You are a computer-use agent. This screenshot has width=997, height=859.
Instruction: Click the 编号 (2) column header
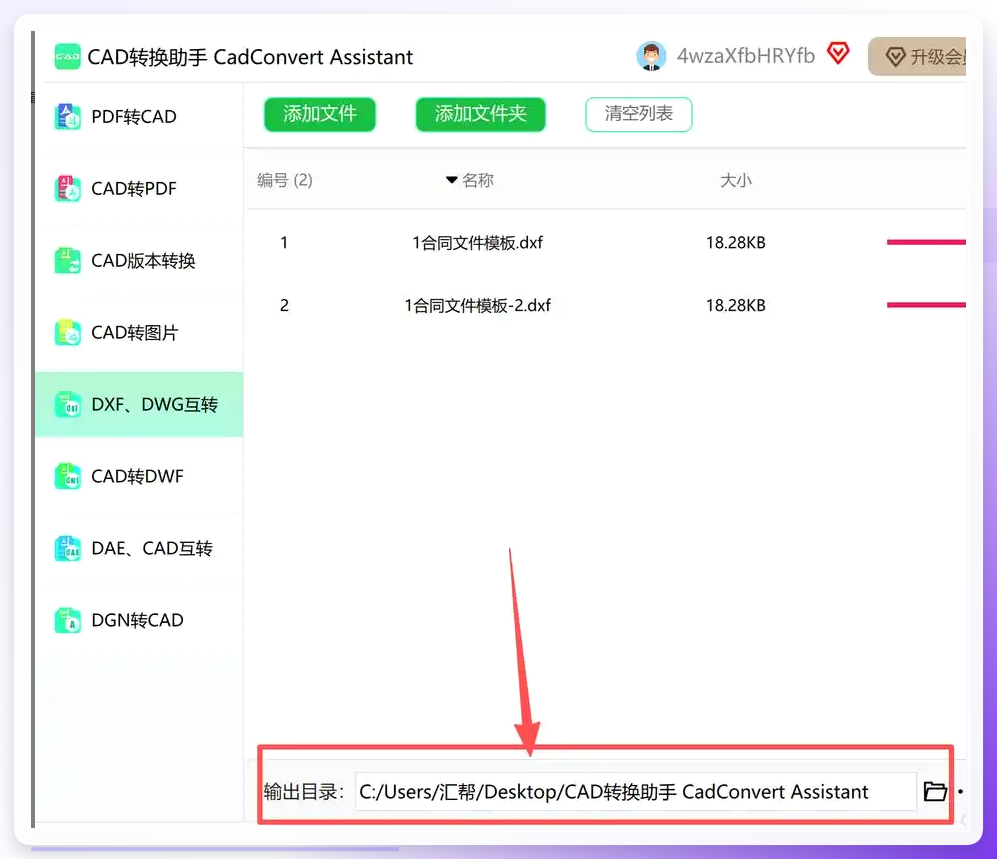(285, 180)
